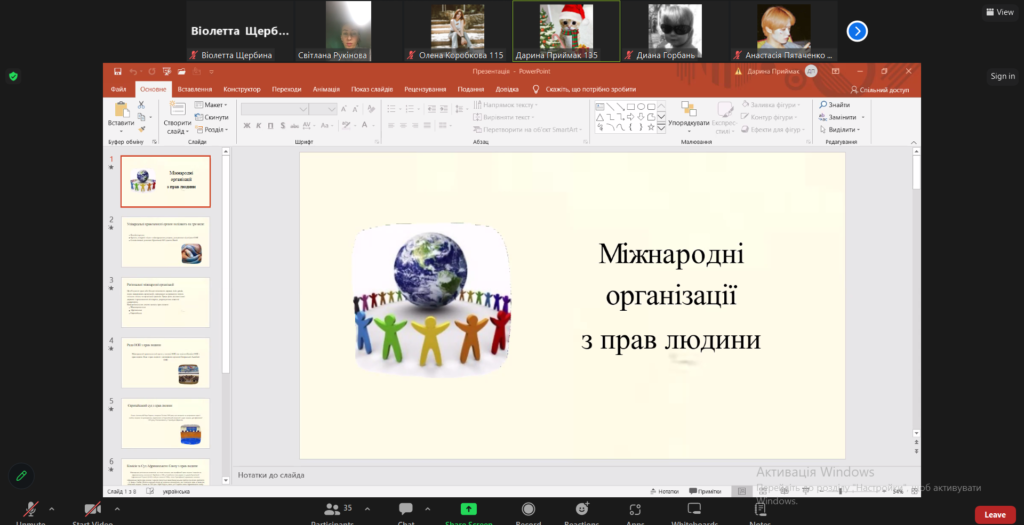
Task: Select slide 5 thumbnail in panel
Action: click(x=166, y=423)
